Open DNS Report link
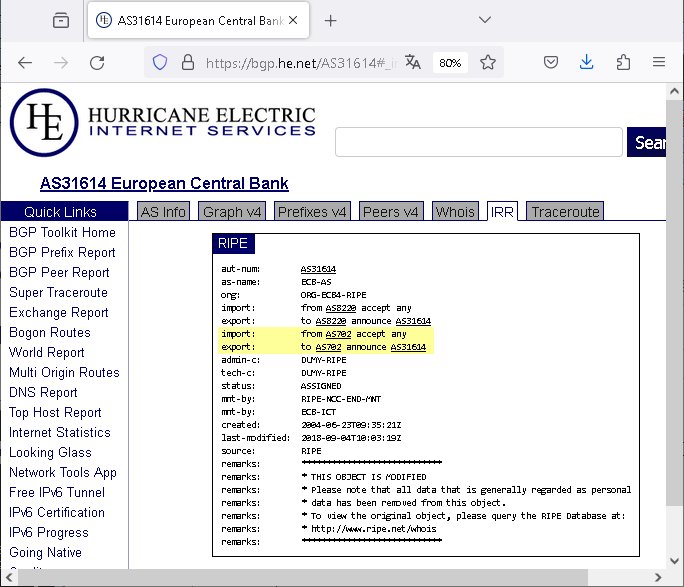684x587 pixels. [x=43, y=392]
